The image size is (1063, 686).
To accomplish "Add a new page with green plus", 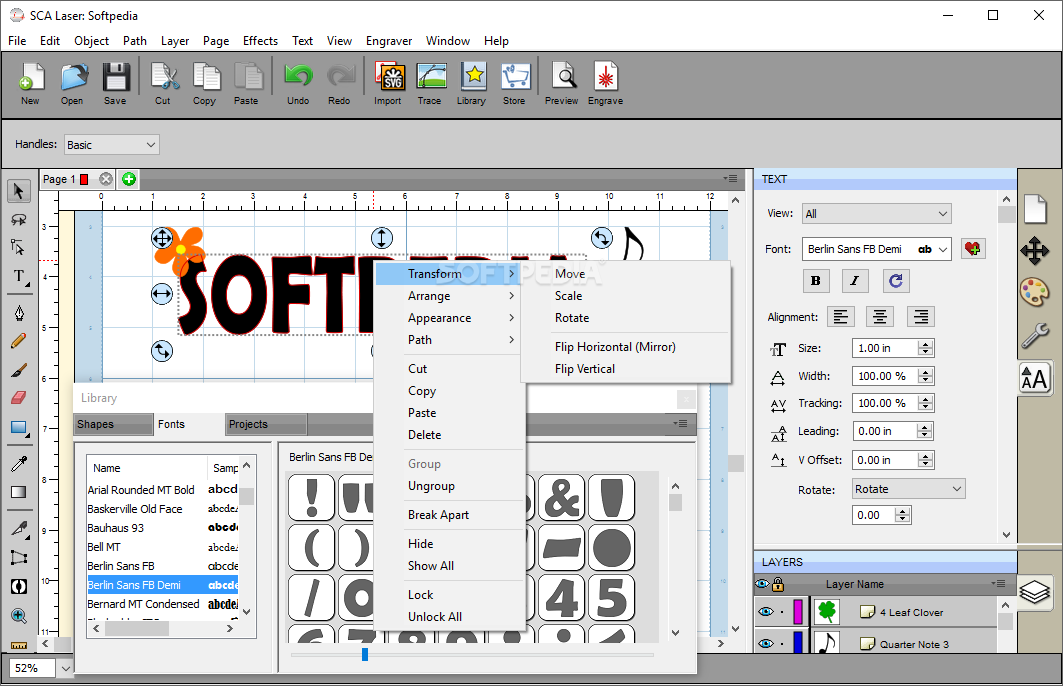I will coord(128,179).
